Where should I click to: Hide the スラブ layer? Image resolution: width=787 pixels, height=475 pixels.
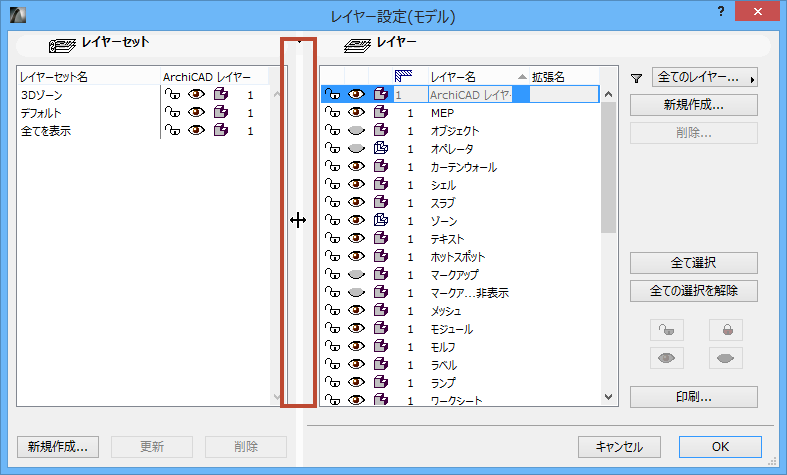[356, 202]
